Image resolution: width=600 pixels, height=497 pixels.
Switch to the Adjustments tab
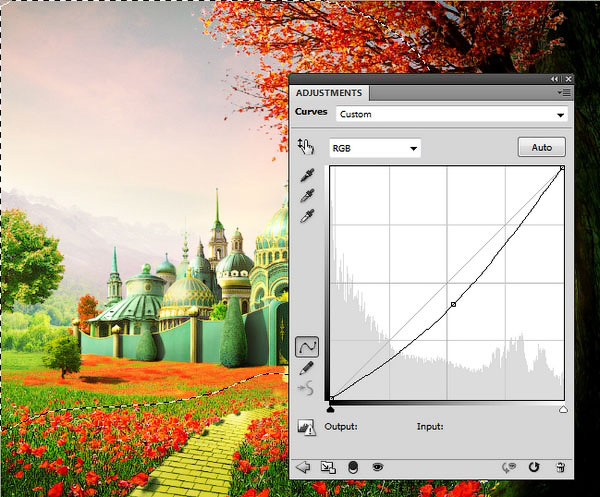(329, 93)
